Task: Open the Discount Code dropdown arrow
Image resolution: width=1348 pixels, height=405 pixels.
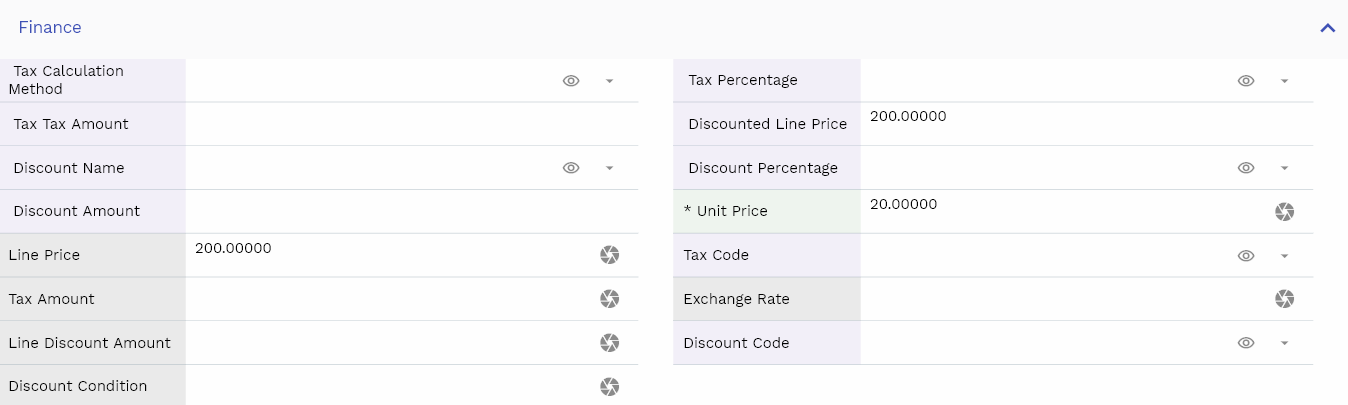Action: click(x=1285, y=343)
